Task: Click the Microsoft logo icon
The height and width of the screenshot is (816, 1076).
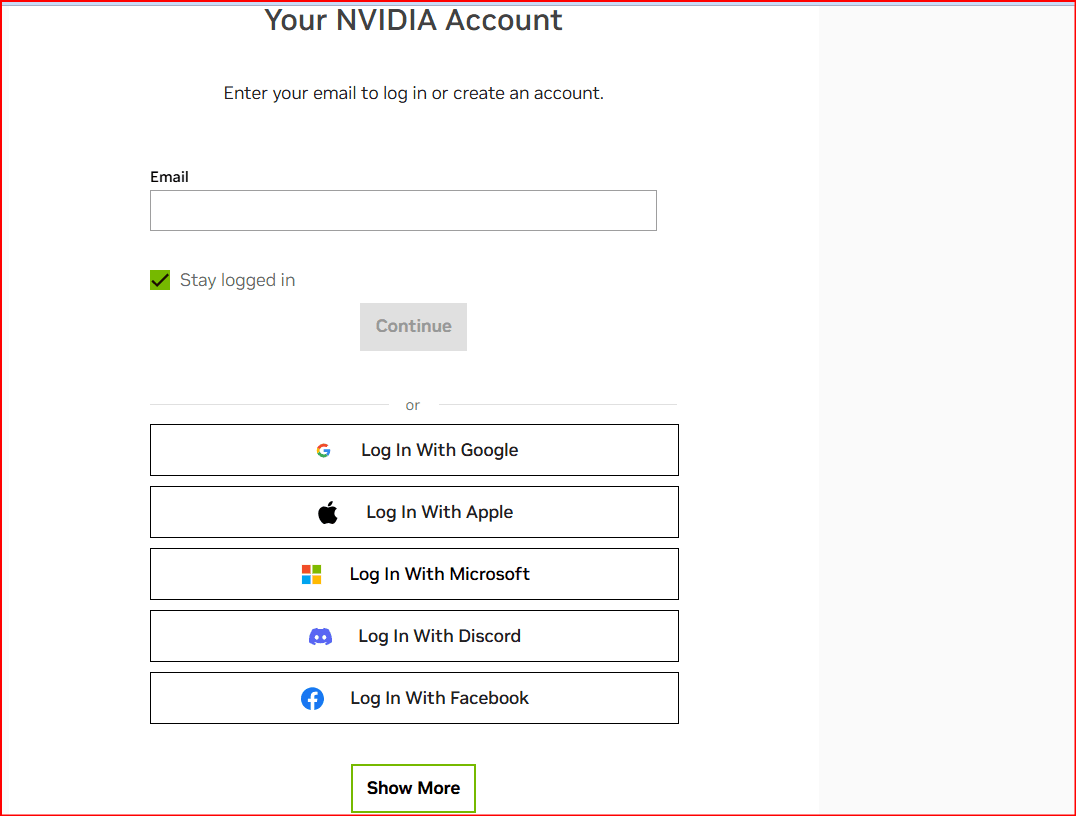Action: click(312, 574)
